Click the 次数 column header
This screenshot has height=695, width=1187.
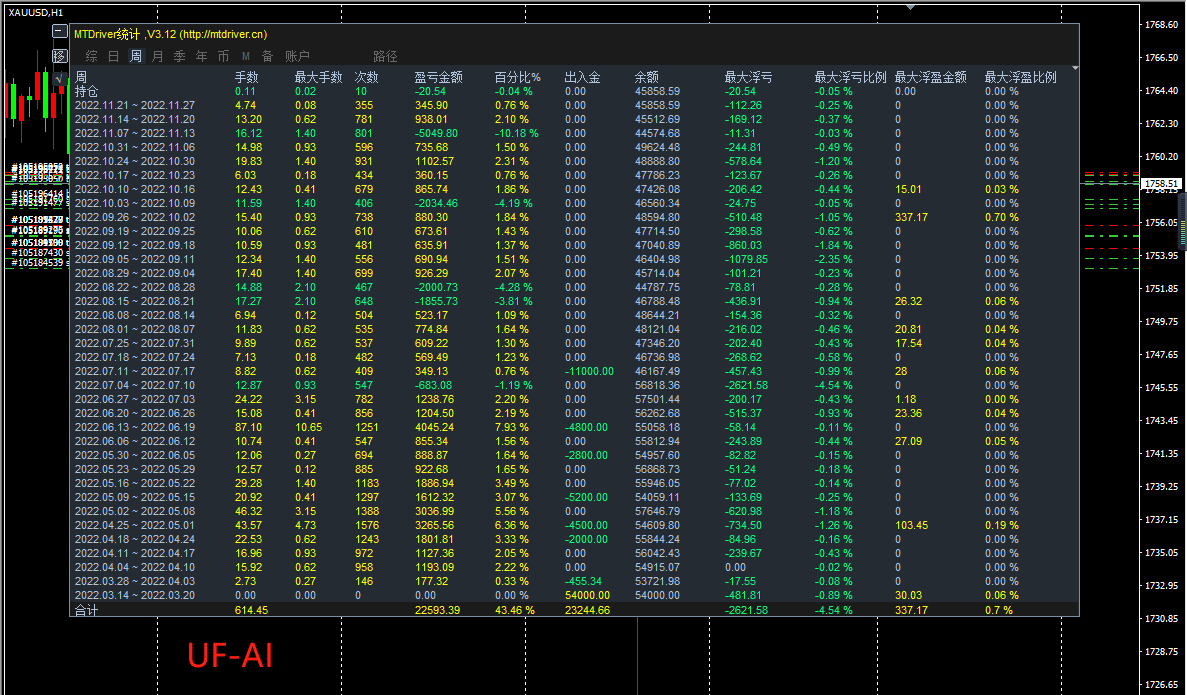tap(367, 77)
